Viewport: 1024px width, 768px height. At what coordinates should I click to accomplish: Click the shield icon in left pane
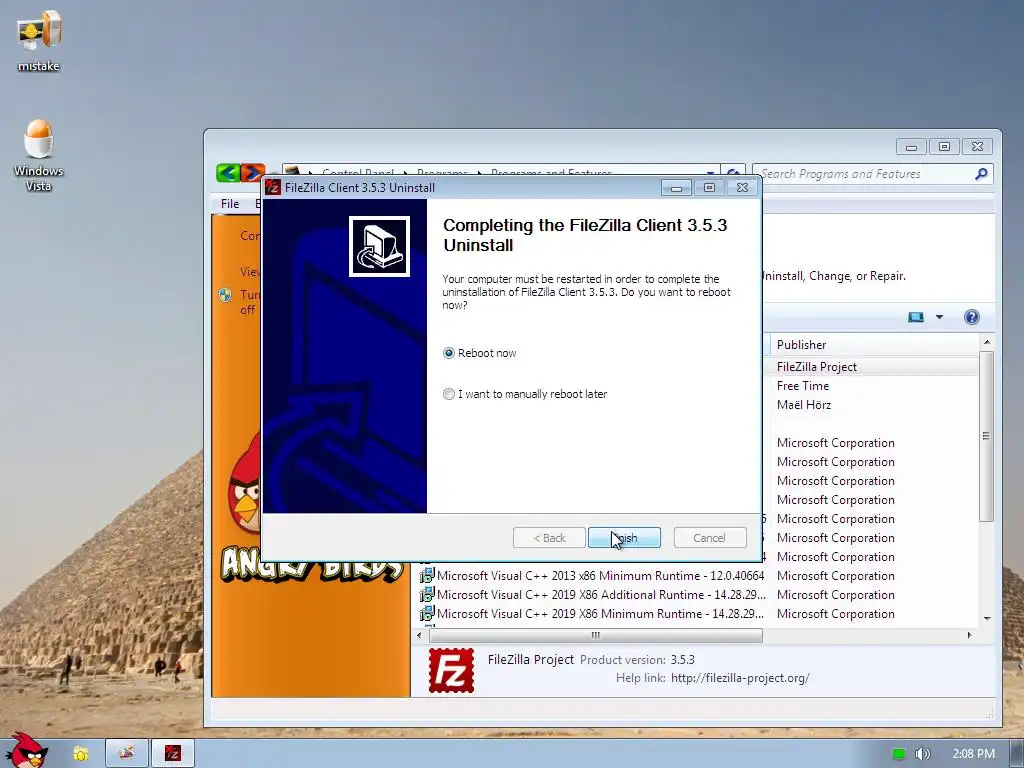225,295
